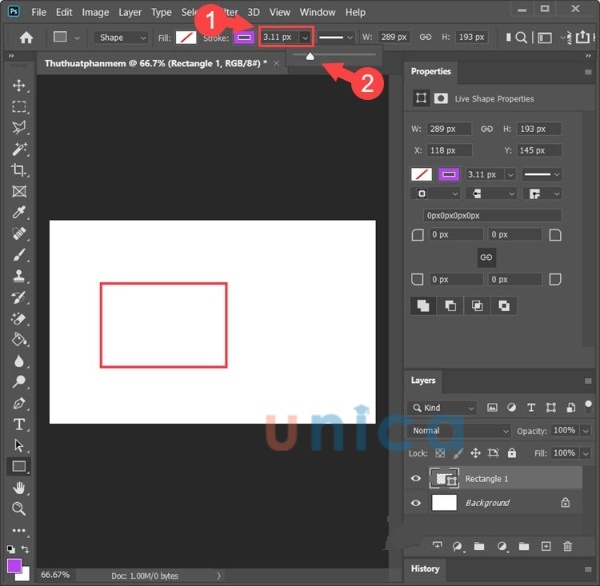Expand the Normal blend mode dropdown
This screenshot has width=600, height=586.
pos(459,431)
